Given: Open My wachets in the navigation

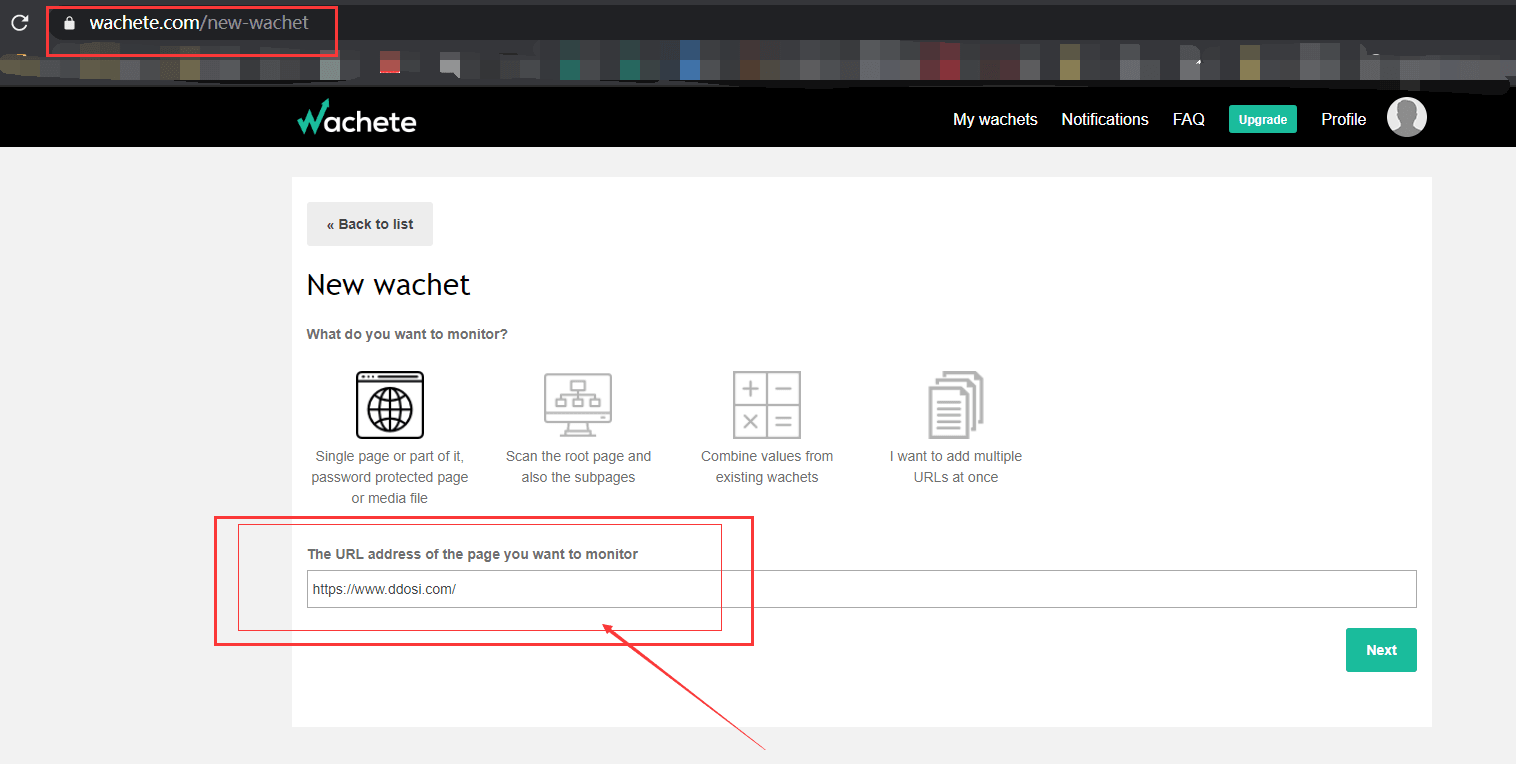Looking at the screenshot, I should pos(995,119).
